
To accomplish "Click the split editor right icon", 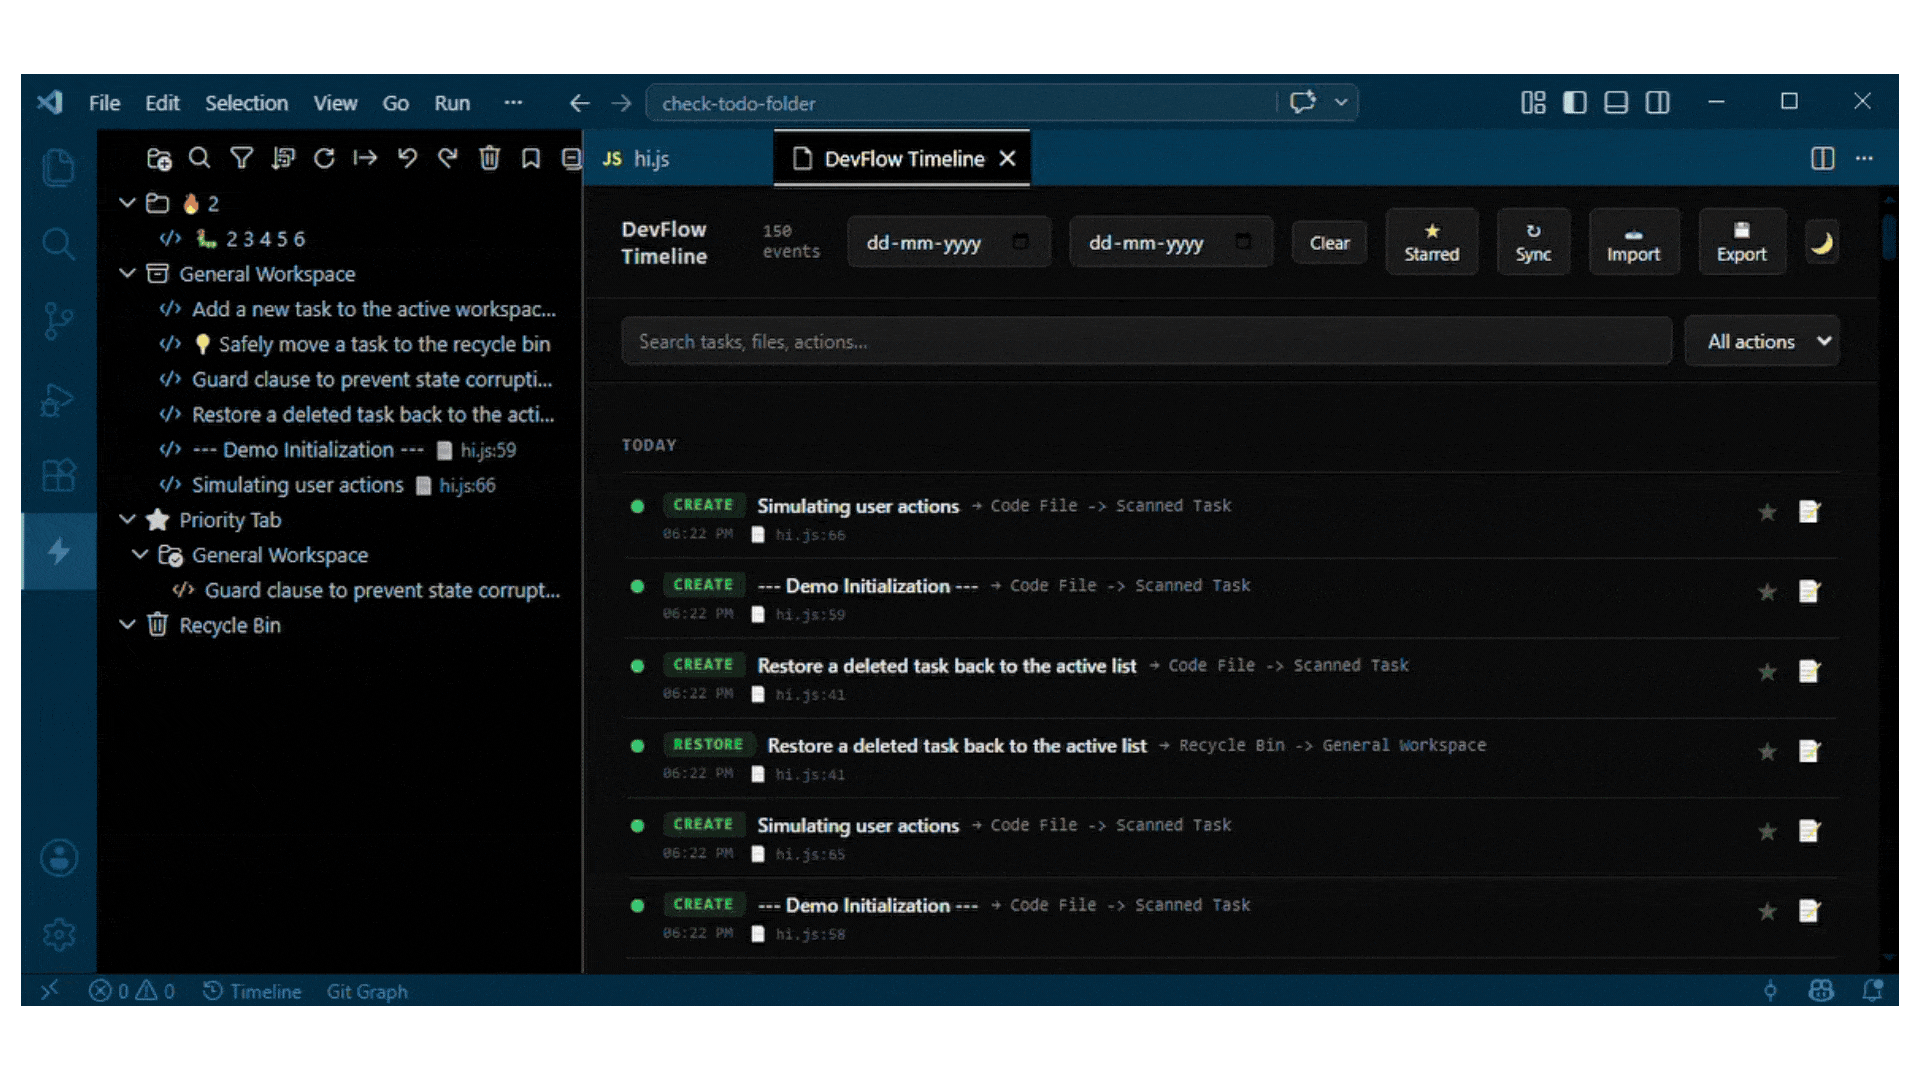I will pos(1823,158).
